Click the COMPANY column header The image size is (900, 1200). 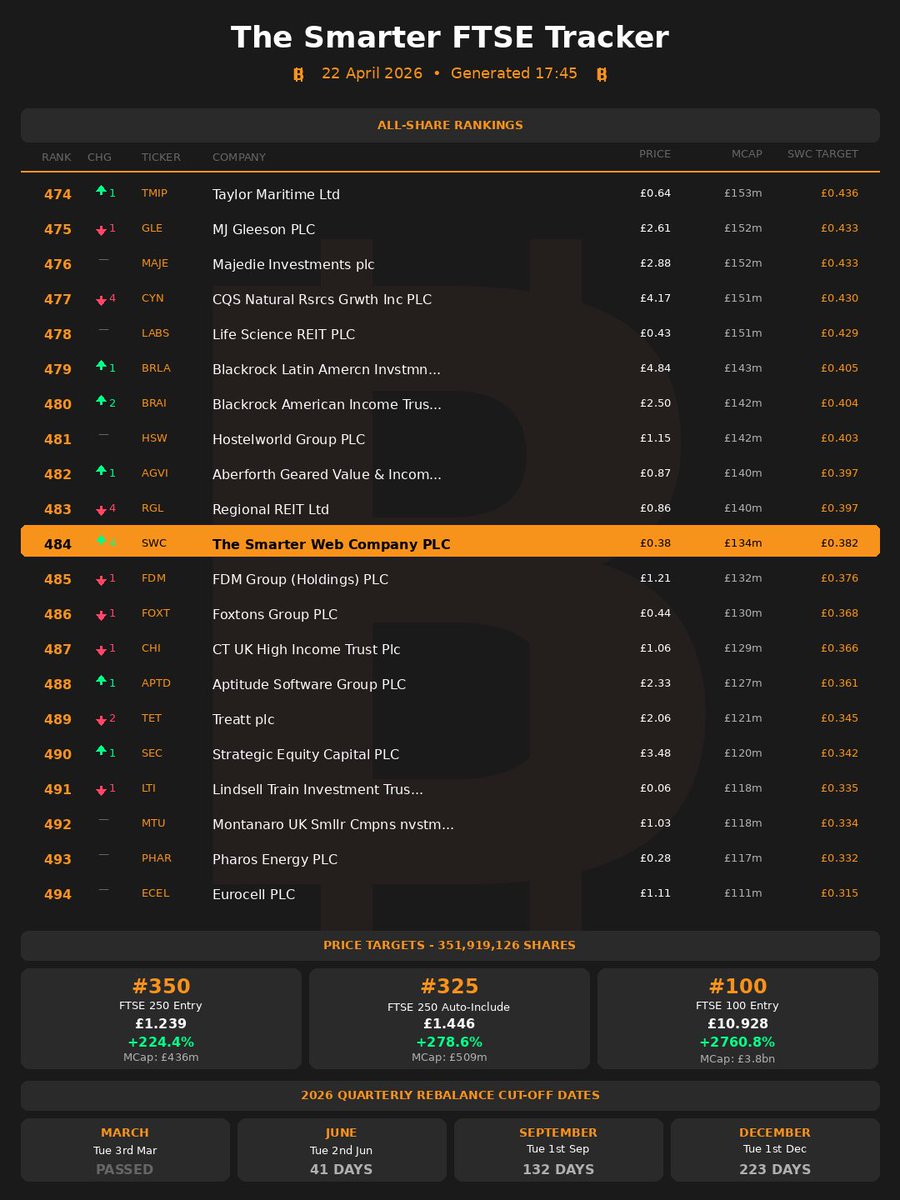coord(239,157)
